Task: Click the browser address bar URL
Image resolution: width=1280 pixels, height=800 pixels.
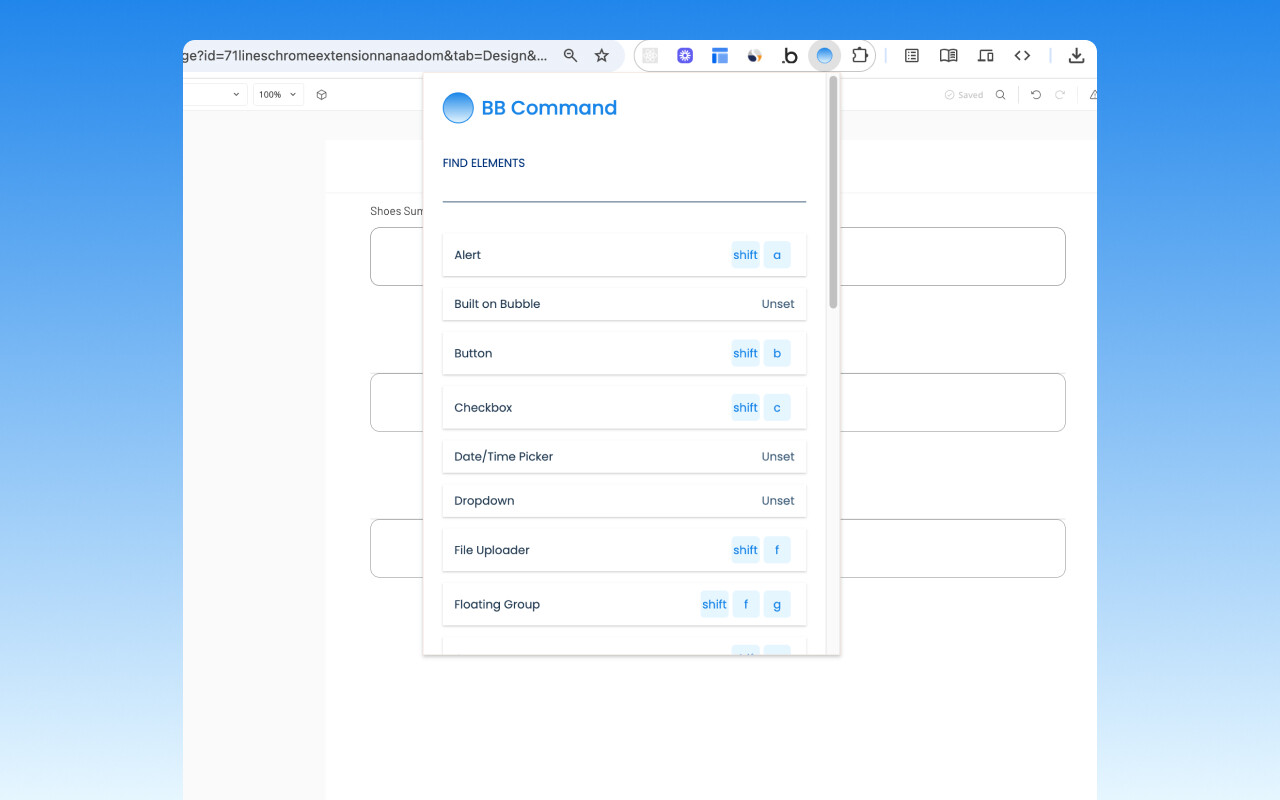Action: tap(367, 56)
